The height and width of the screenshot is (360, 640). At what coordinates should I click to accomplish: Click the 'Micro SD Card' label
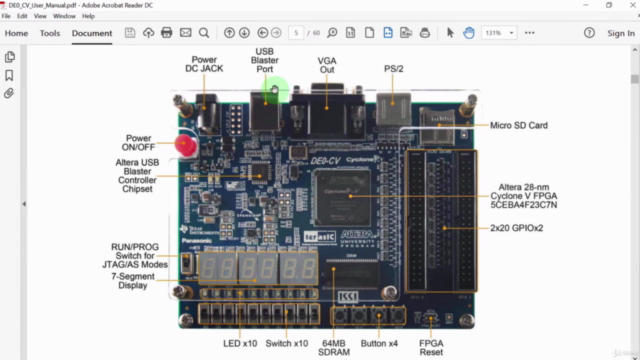tap(519, 125)
